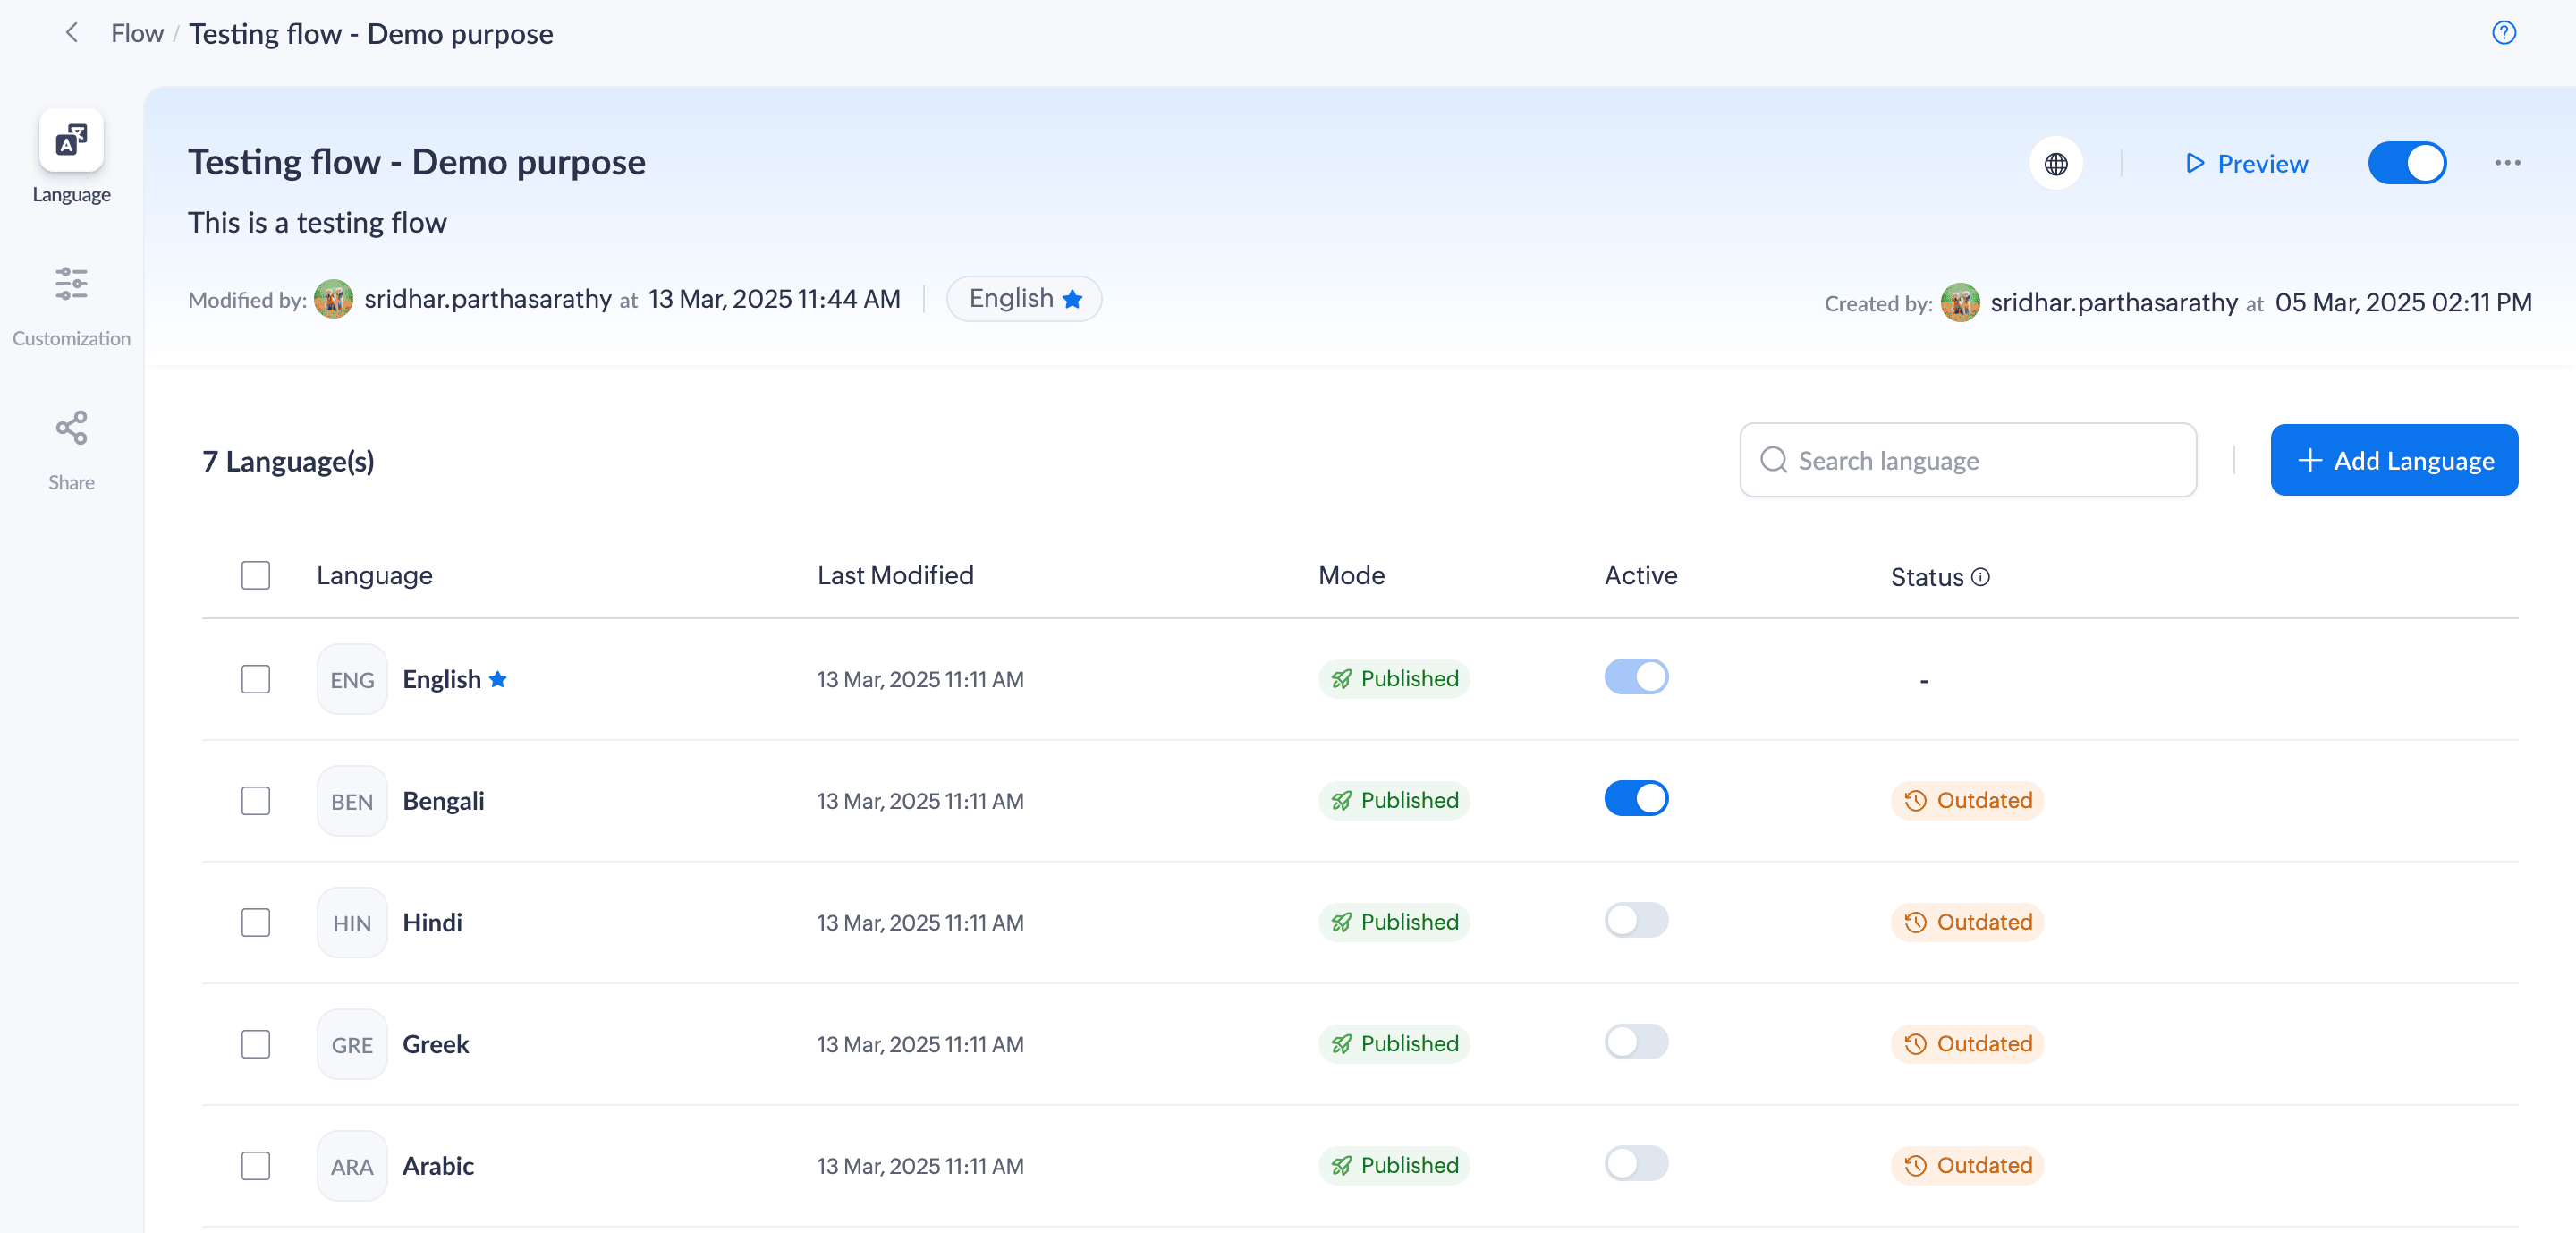The image size is (2576, 1233).
Task: Click the English default language chip
Action: coord(1023,299)
